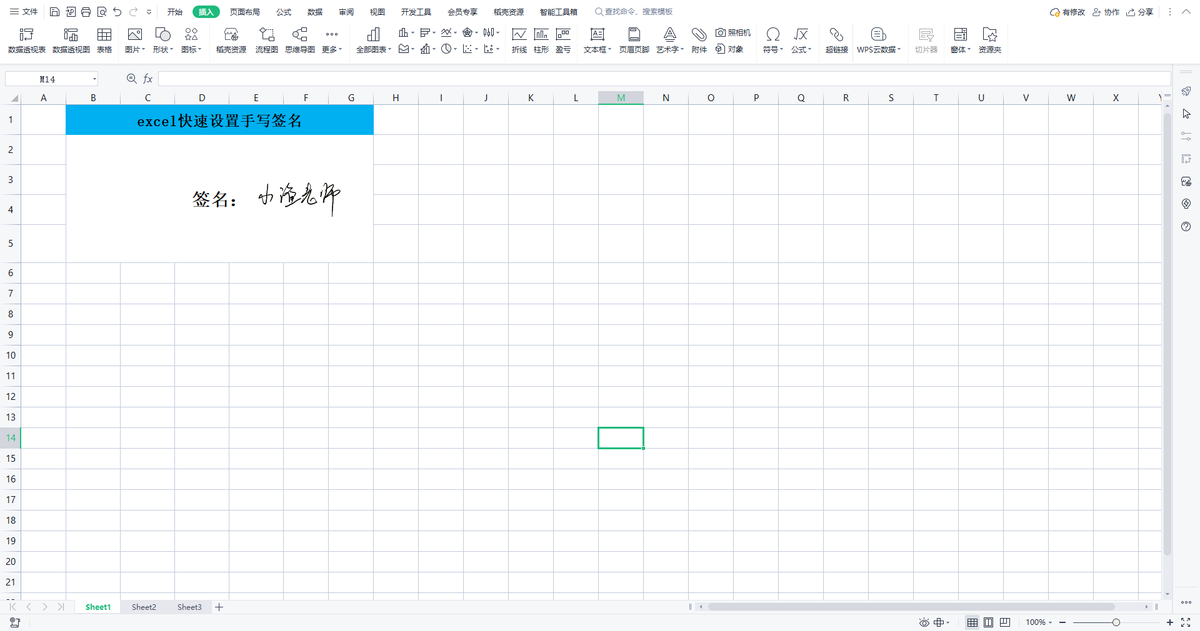
Task: Open the 稻壳资源 resource library
Action: coord(231,40)
